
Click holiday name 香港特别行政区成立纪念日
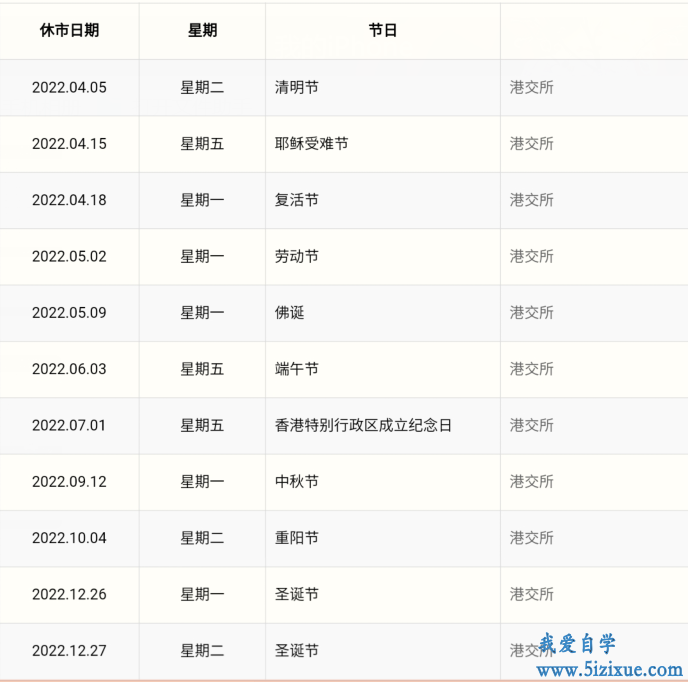point(363,425)
